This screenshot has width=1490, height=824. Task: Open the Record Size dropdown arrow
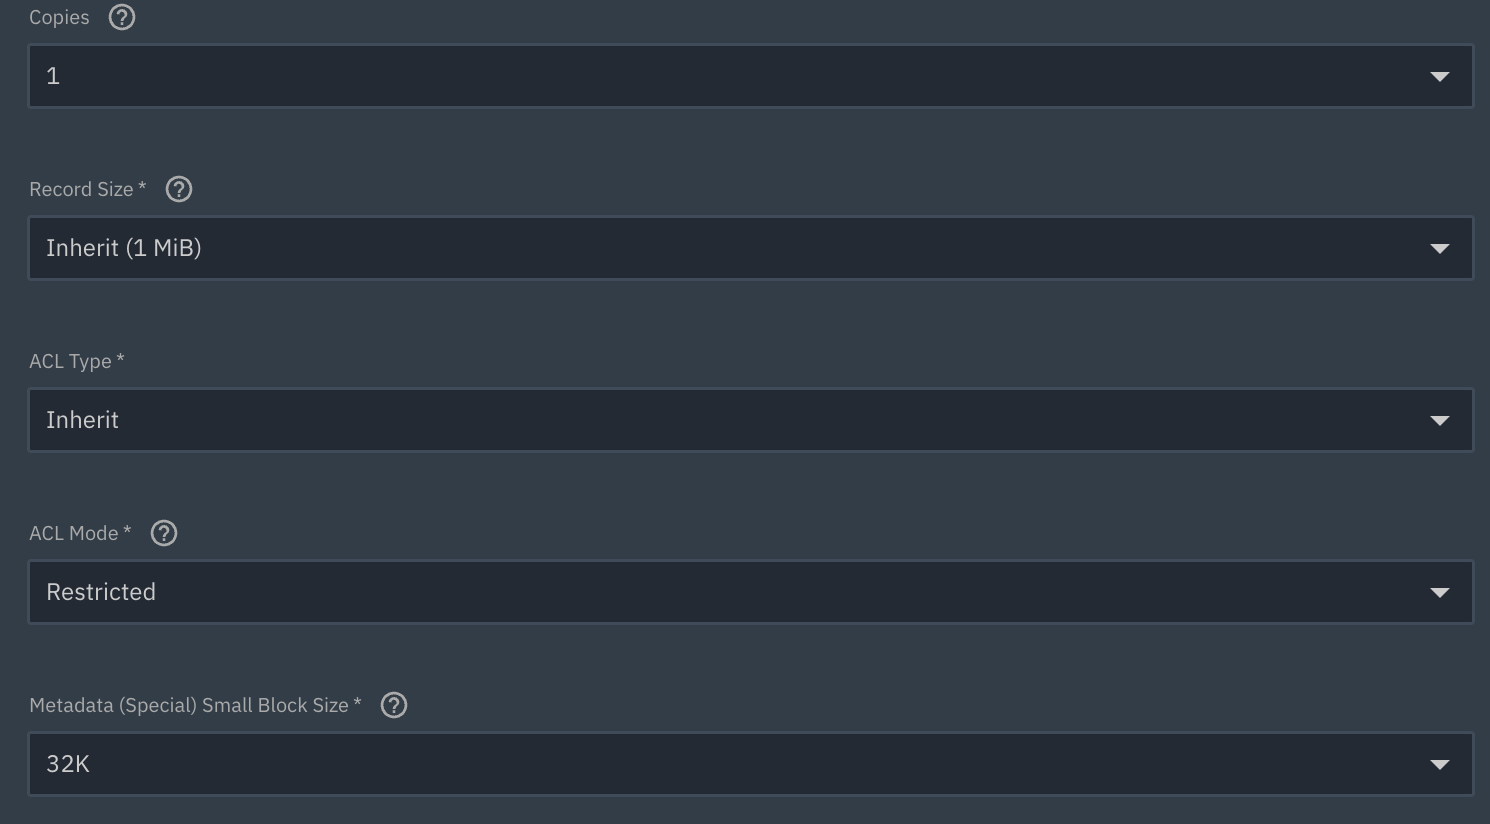[1439, 248]
